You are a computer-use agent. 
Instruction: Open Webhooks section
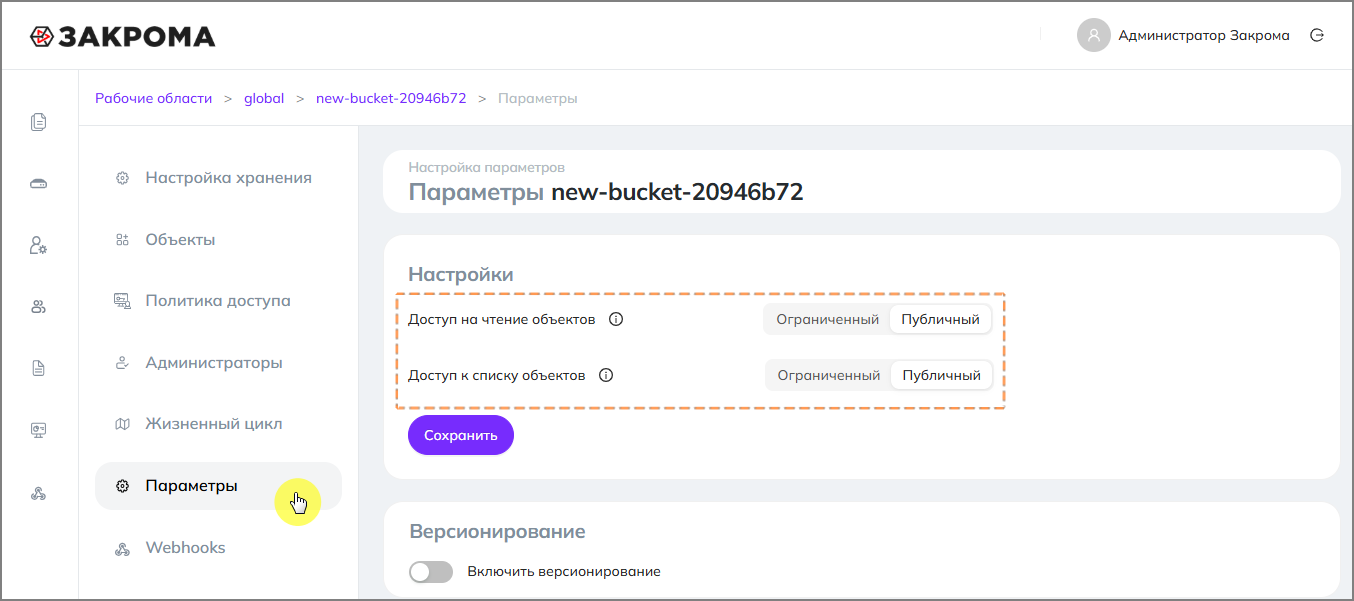point(218,548)
